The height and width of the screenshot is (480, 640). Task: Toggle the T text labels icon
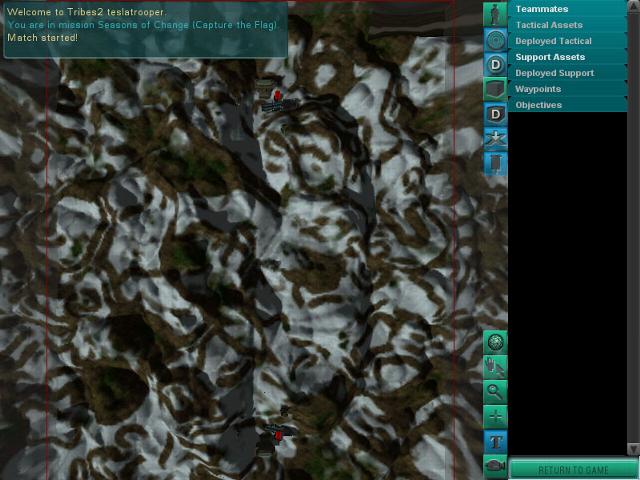pyautogui.click(x=495, y=442)
